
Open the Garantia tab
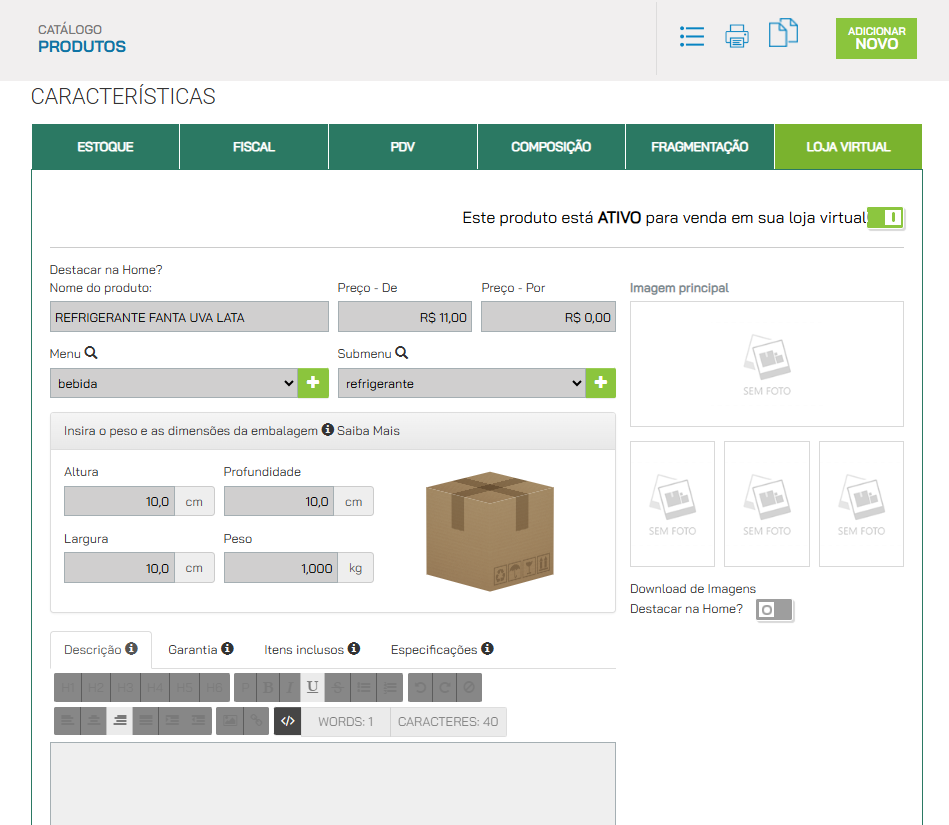(200, 650)
